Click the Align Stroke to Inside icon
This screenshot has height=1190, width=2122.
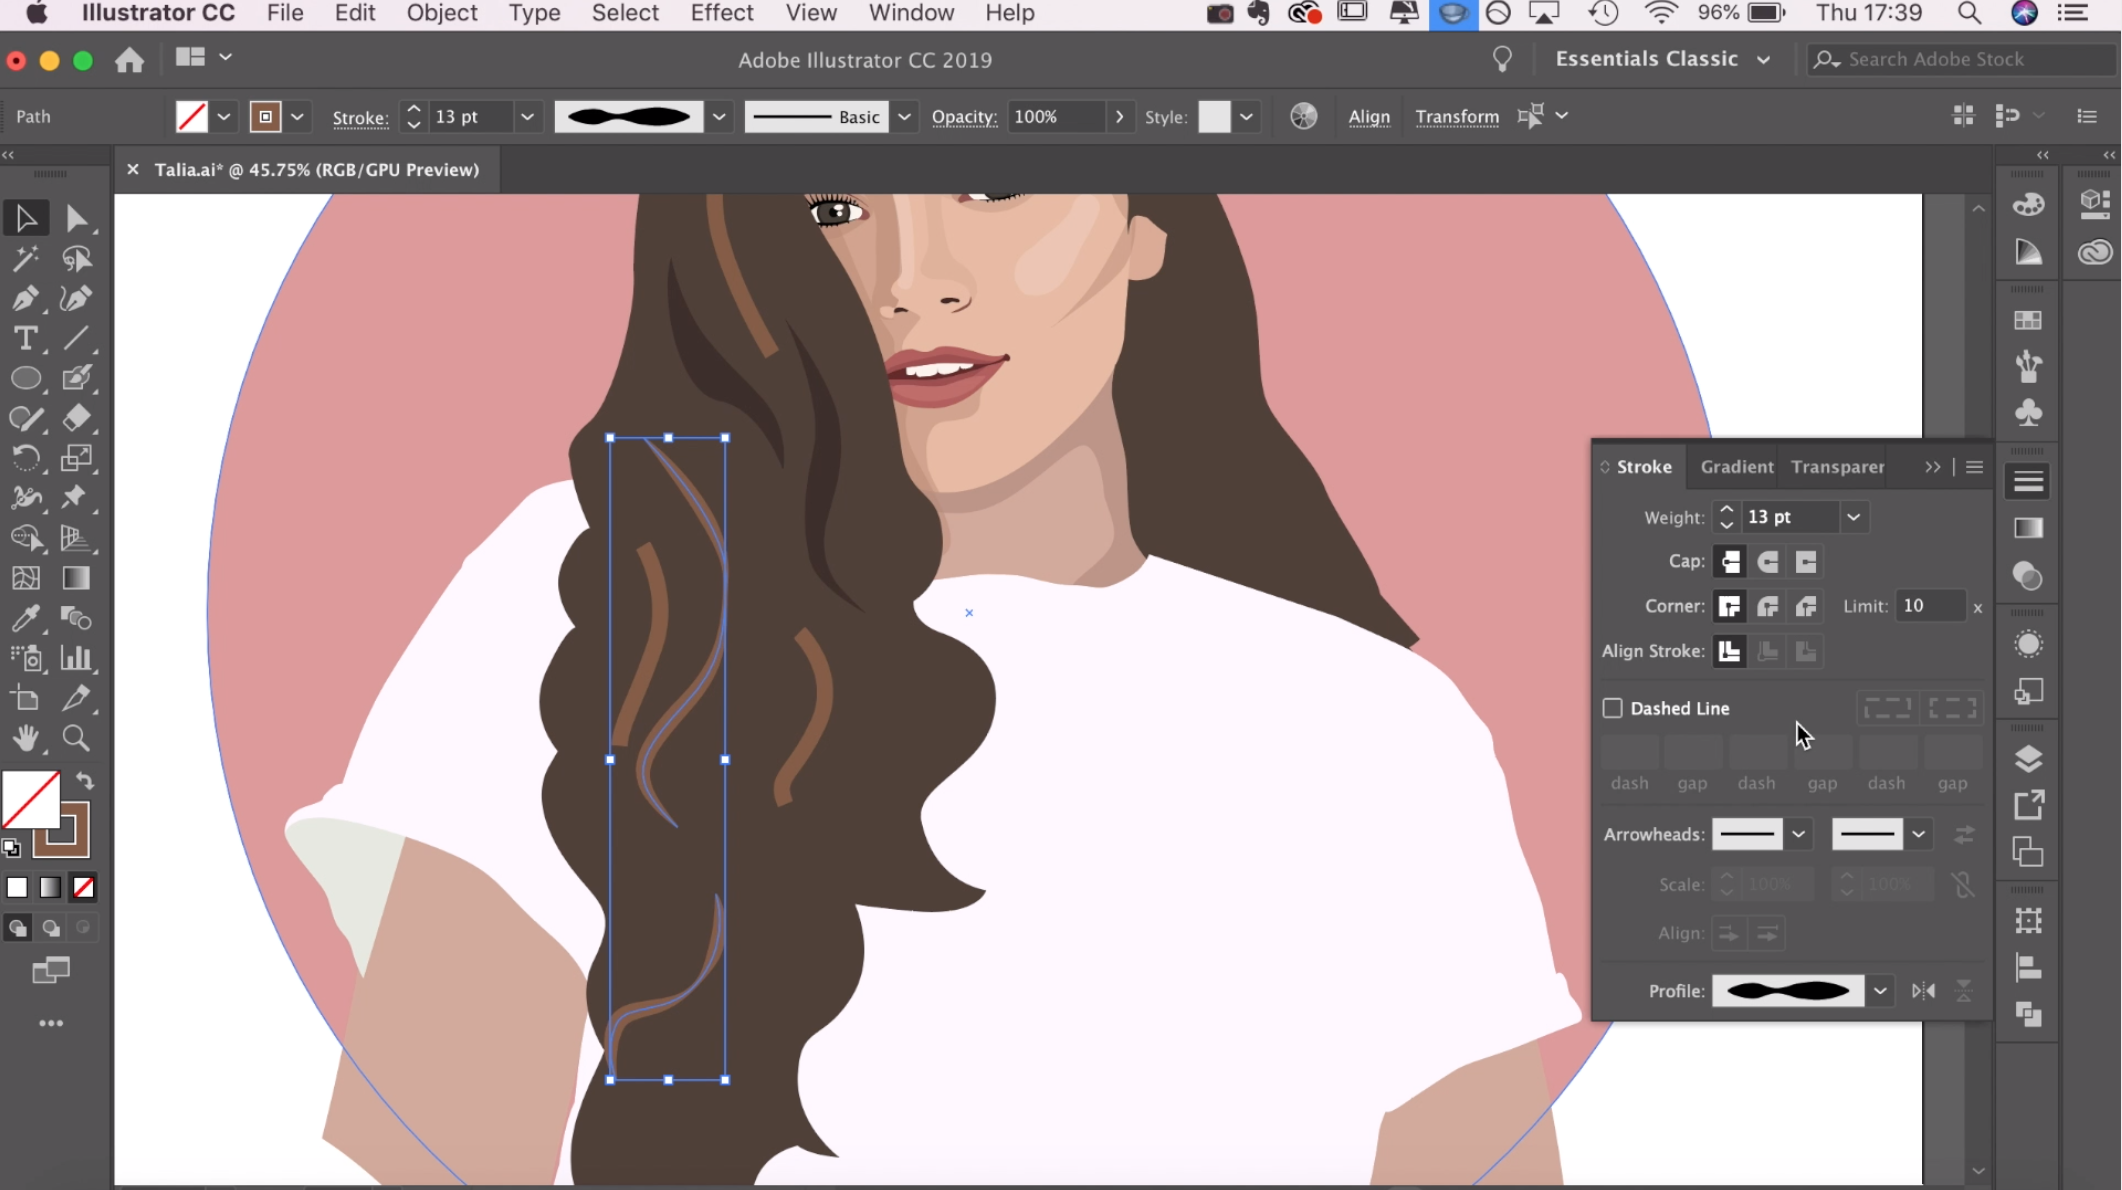tap(1766, 651)
